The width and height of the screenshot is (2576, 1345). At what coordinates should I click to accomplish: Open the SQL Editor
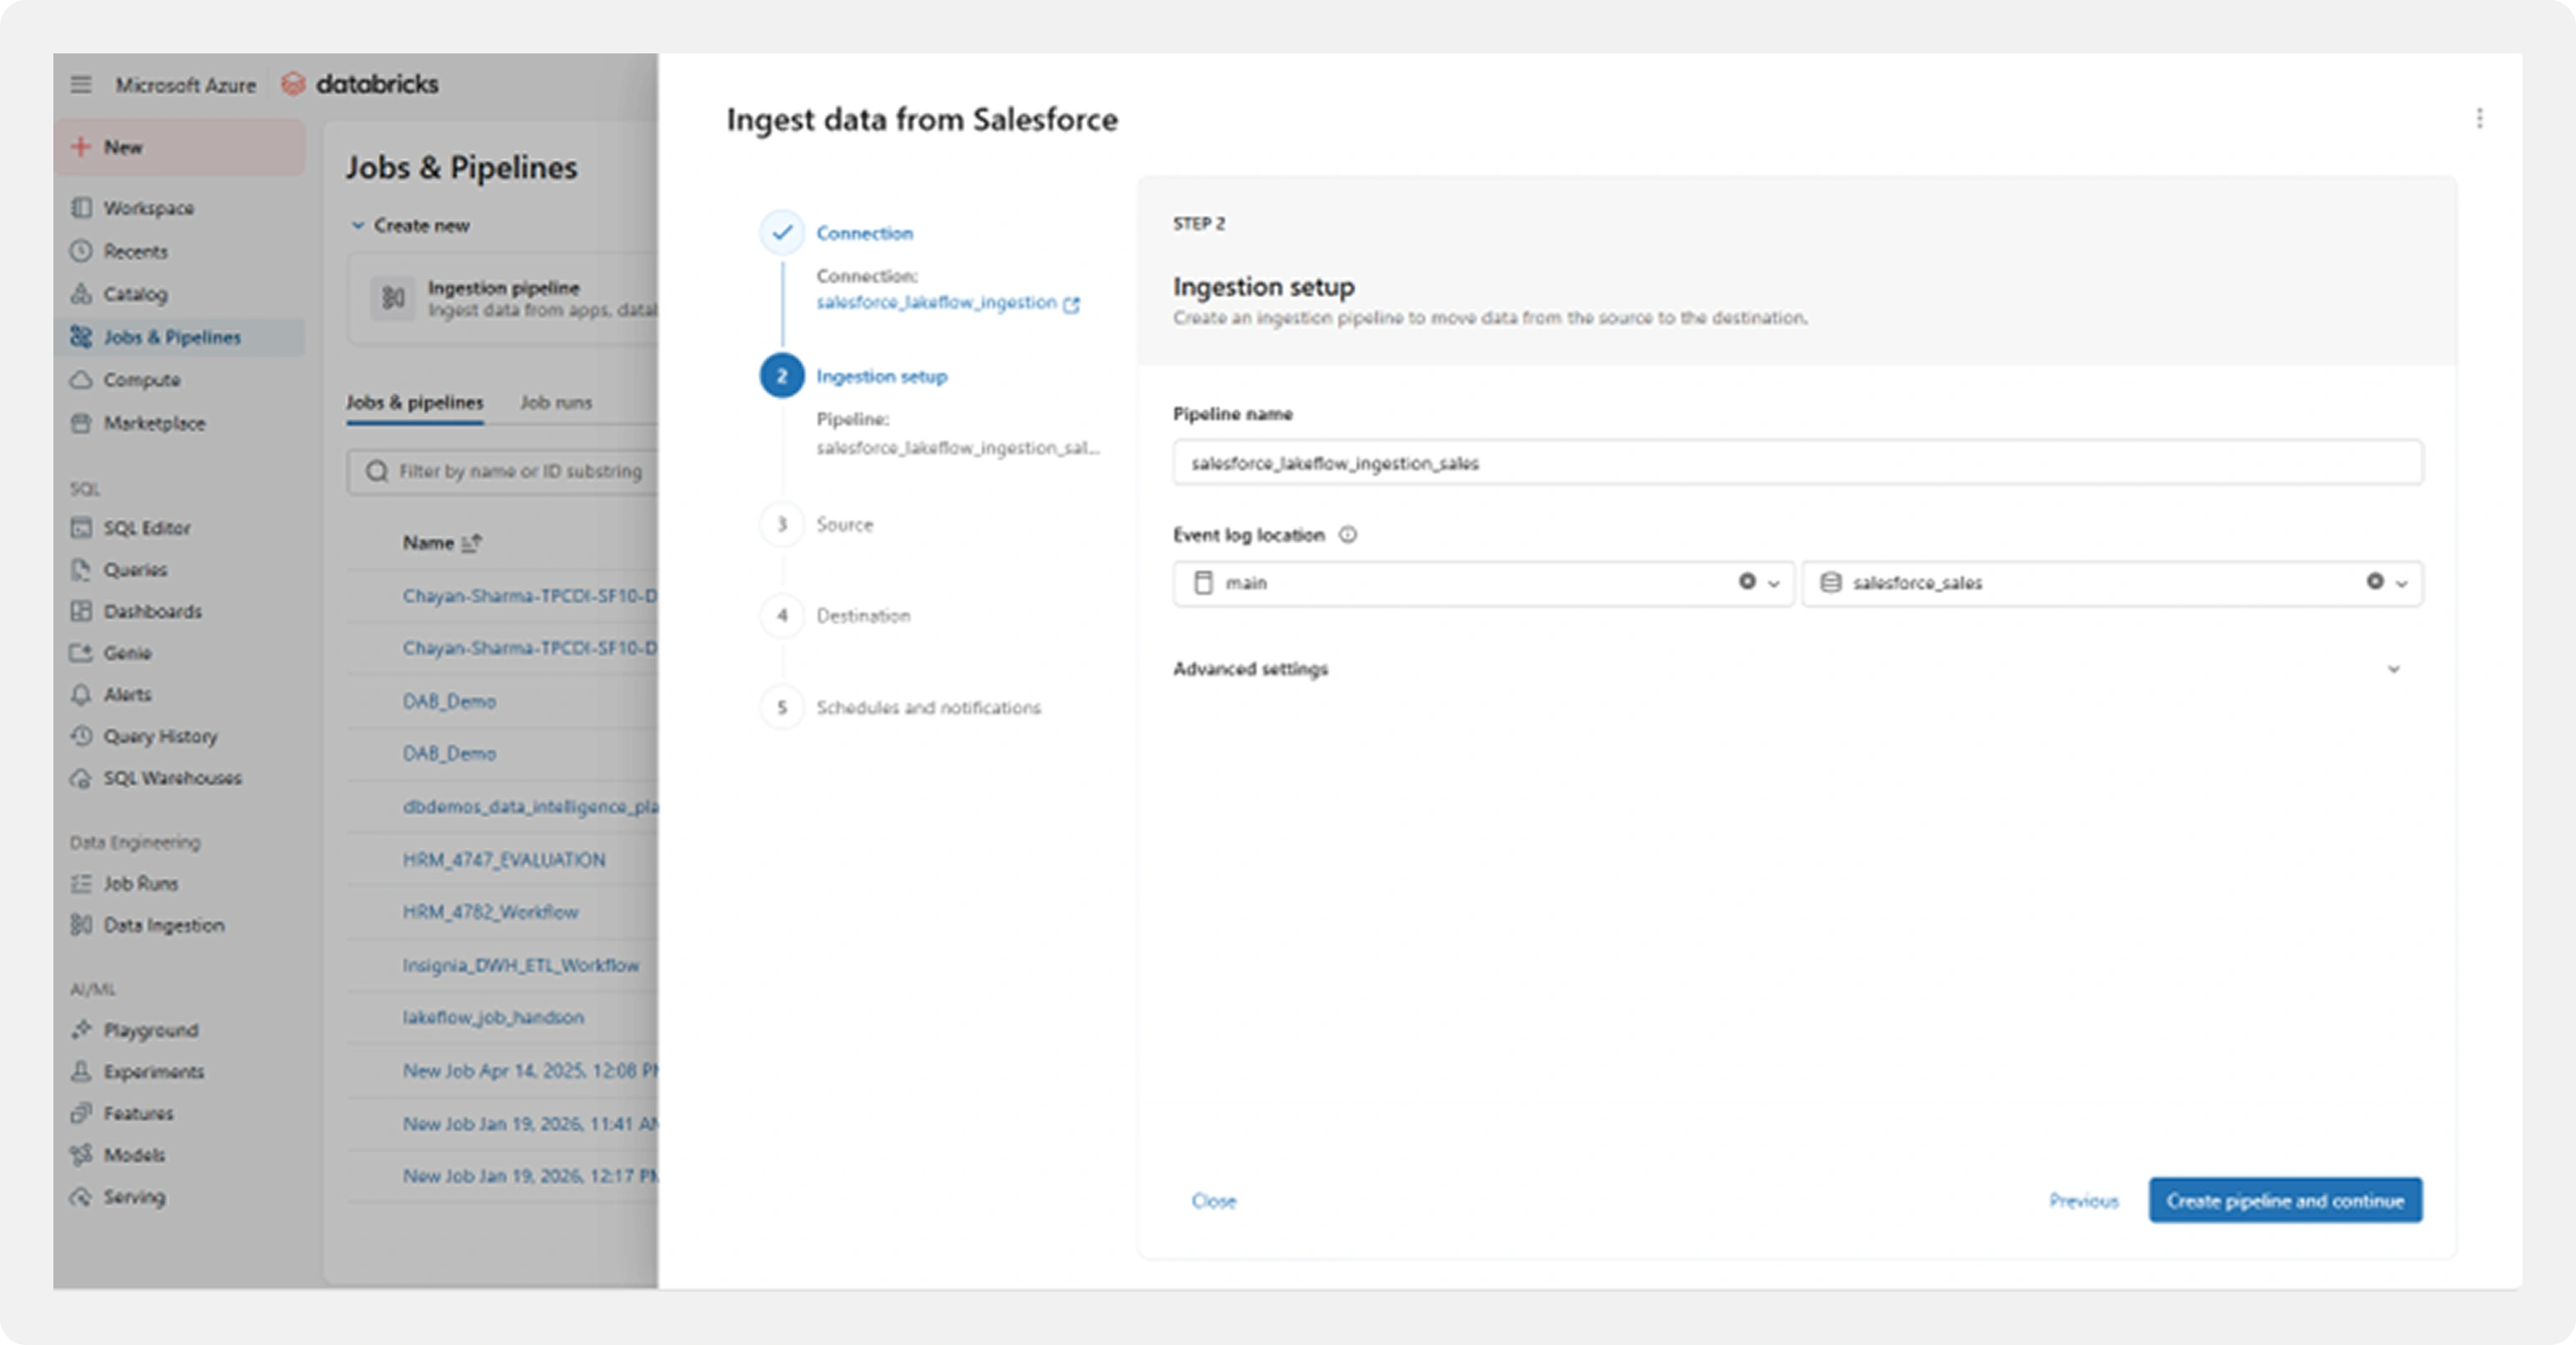pyautogui.click(x=147, y=527)
